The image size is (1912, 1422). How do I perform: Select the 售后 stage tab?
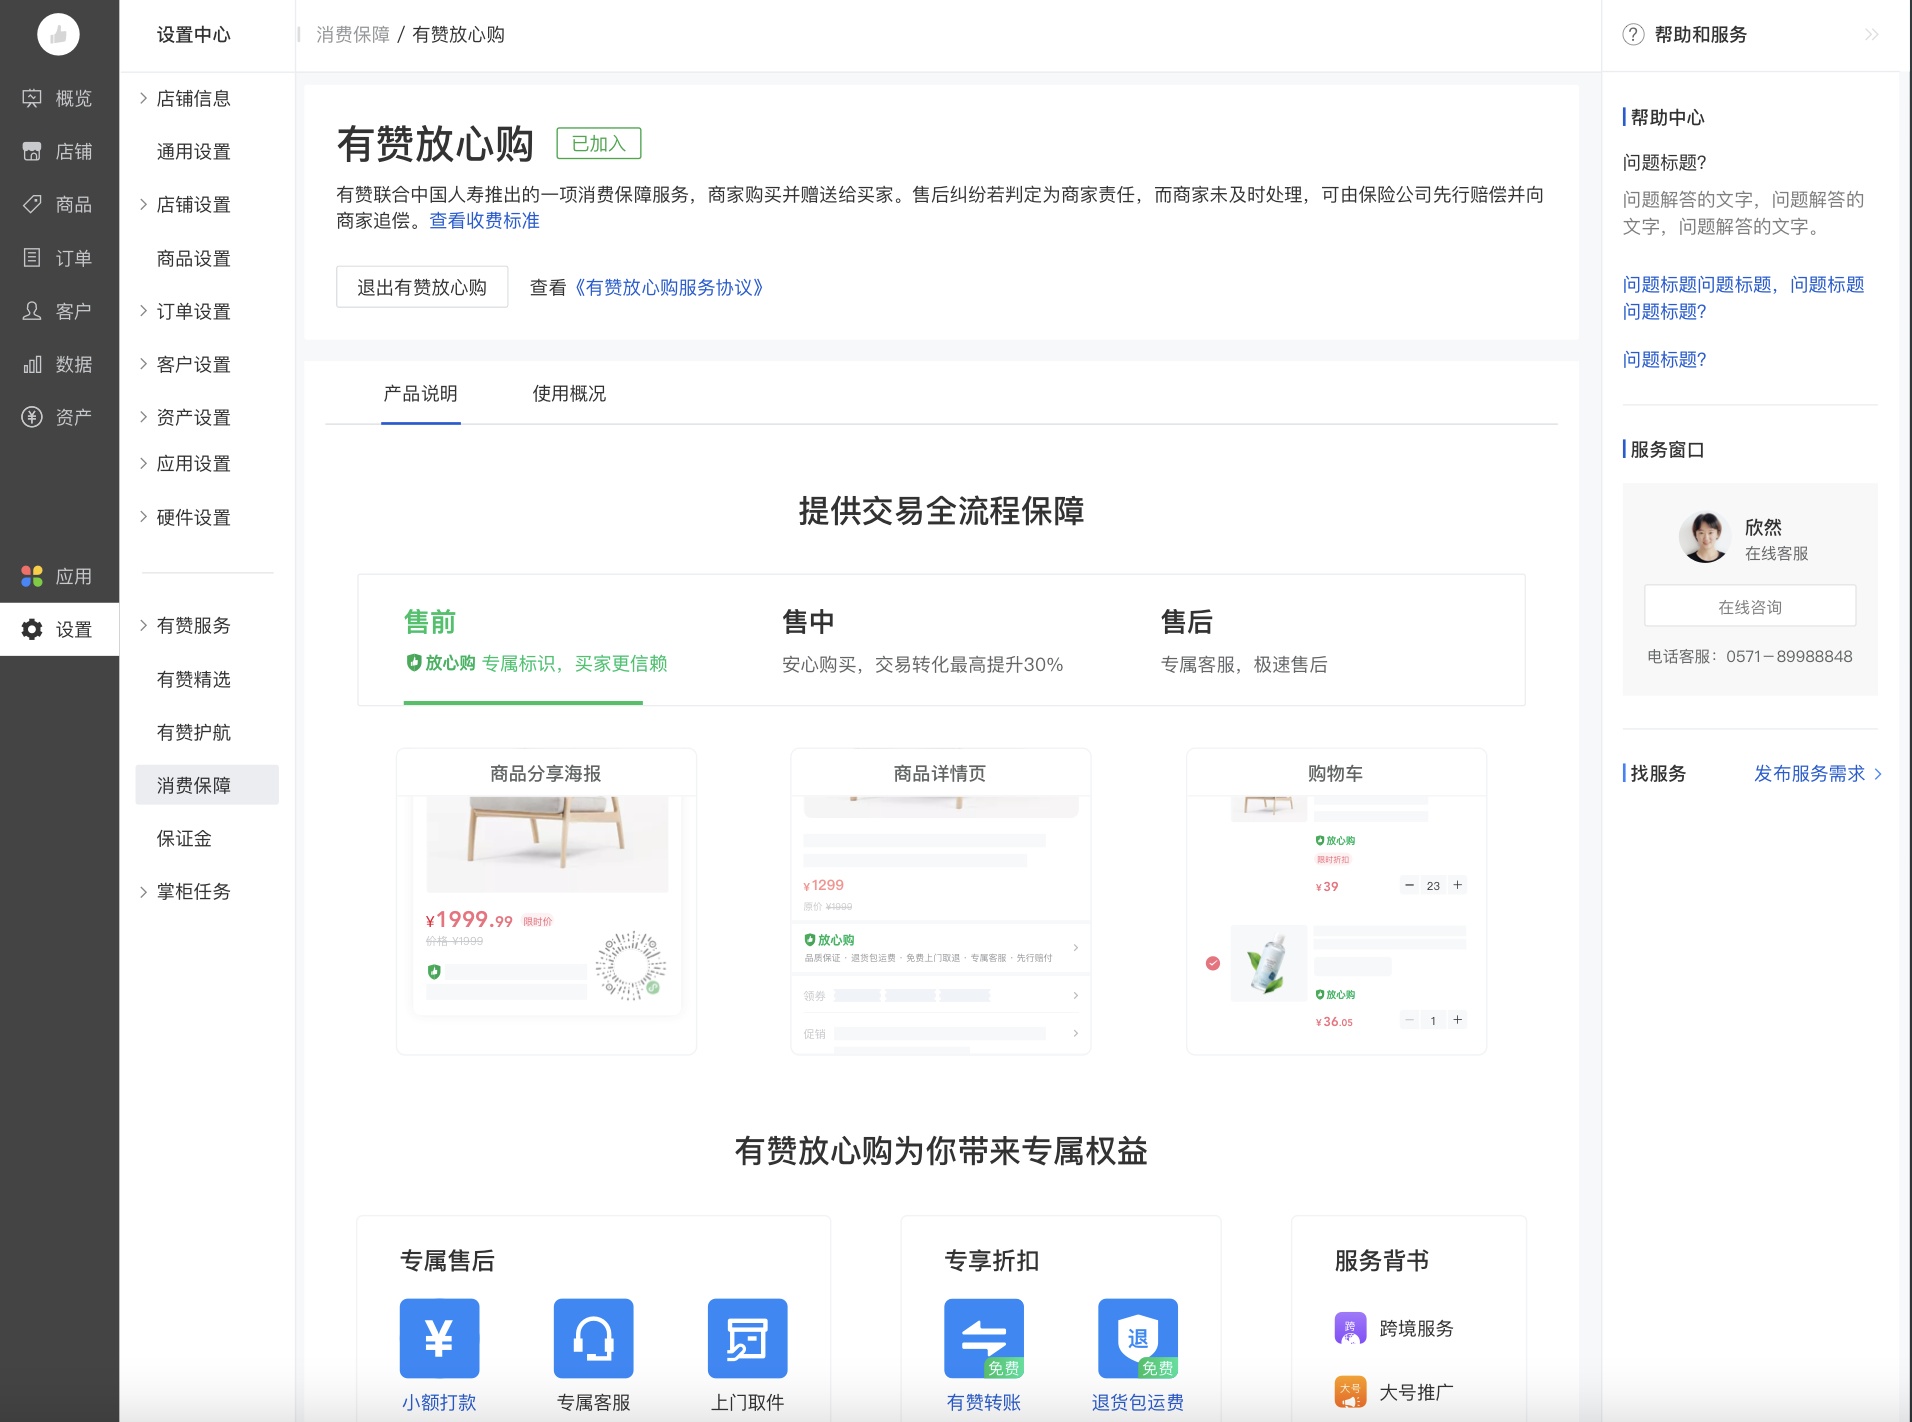[1244, 640]
